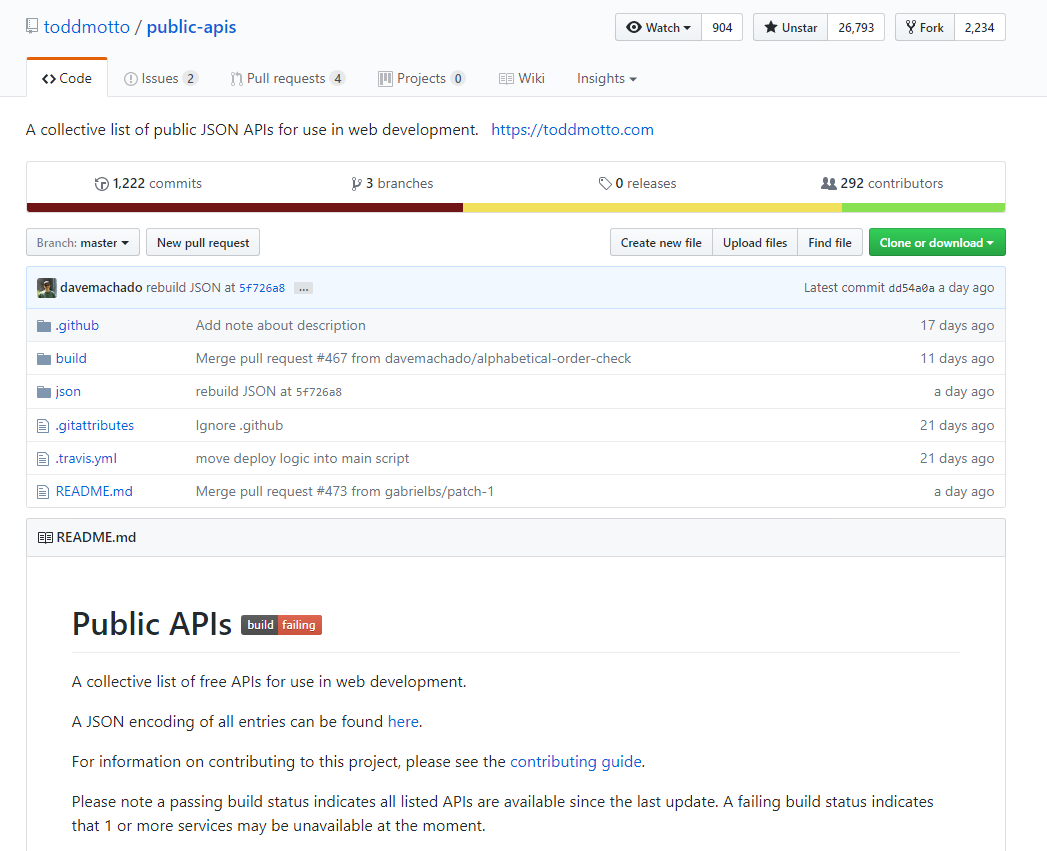Expand the Clone or download menu

click(937, 242)
